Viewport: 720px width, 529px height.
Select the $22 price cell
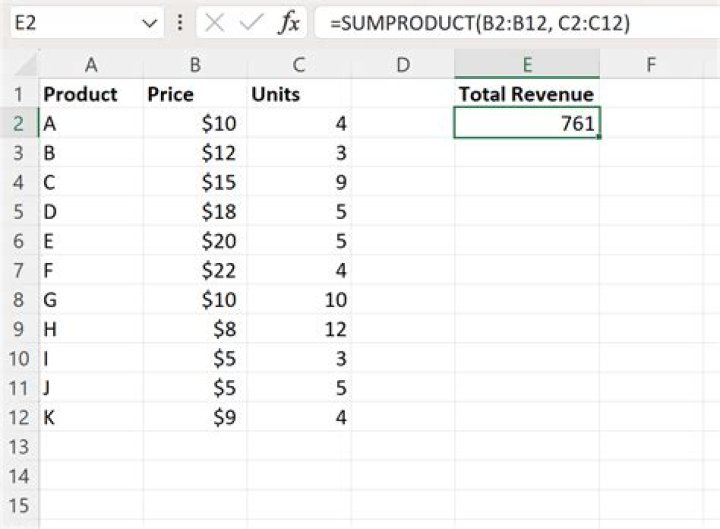(195, 271)
